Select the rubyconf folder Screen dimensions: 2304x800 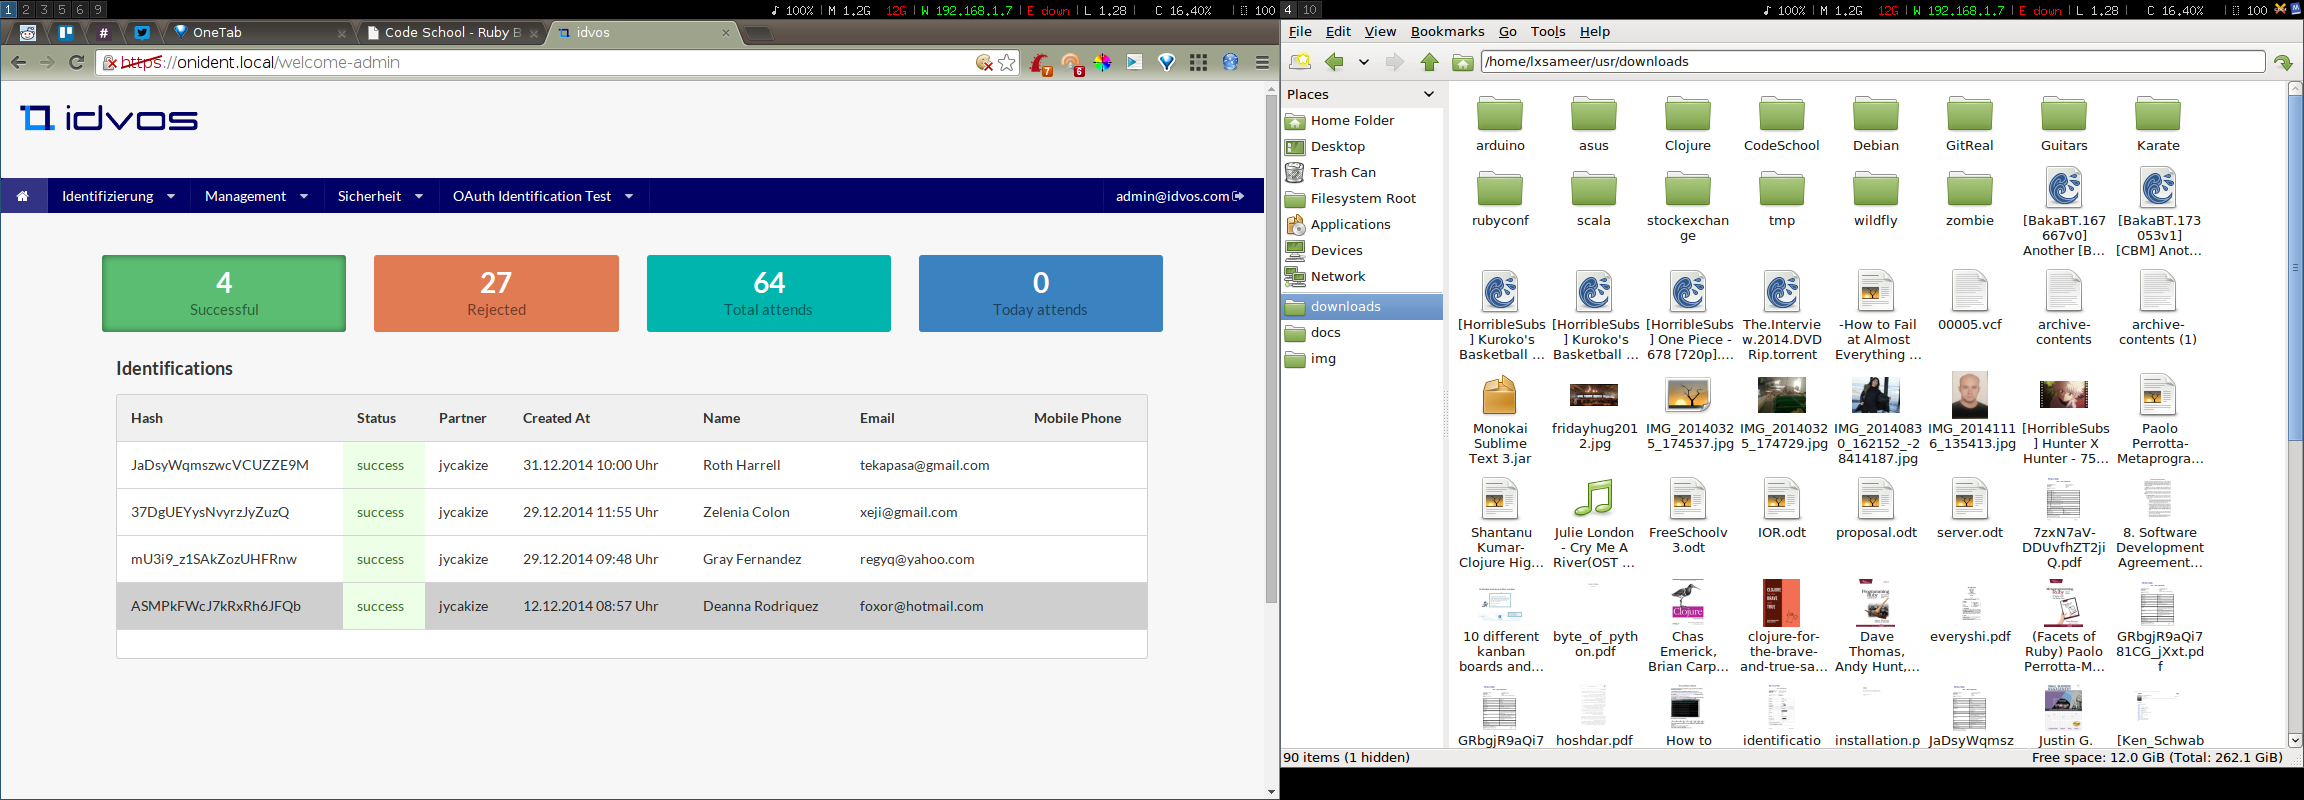tap(1500, 199)
